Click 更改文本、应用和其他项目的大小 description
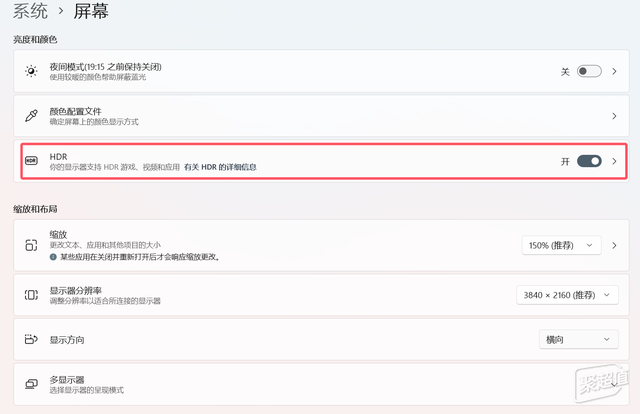This screenshot has height=414, width=640. 105,245
